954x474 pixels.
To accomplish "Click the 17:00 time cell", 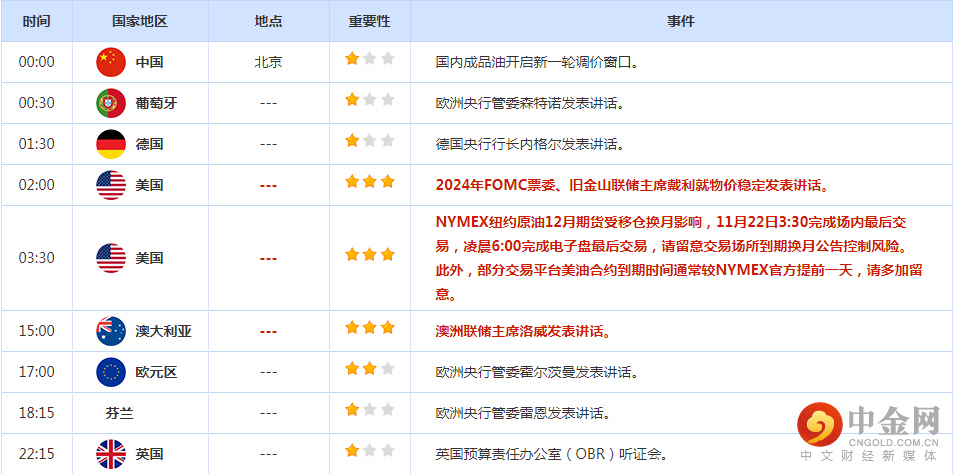I will pos(37,372).
